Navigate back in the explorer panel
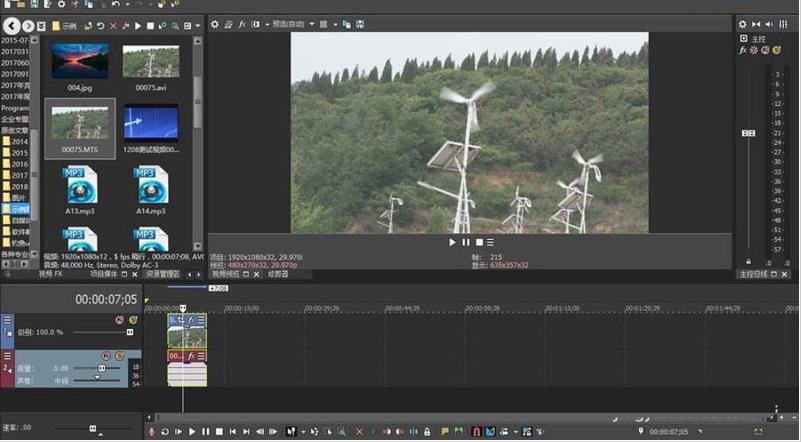The height and width of the screenshot is (442, 801). 12,26
